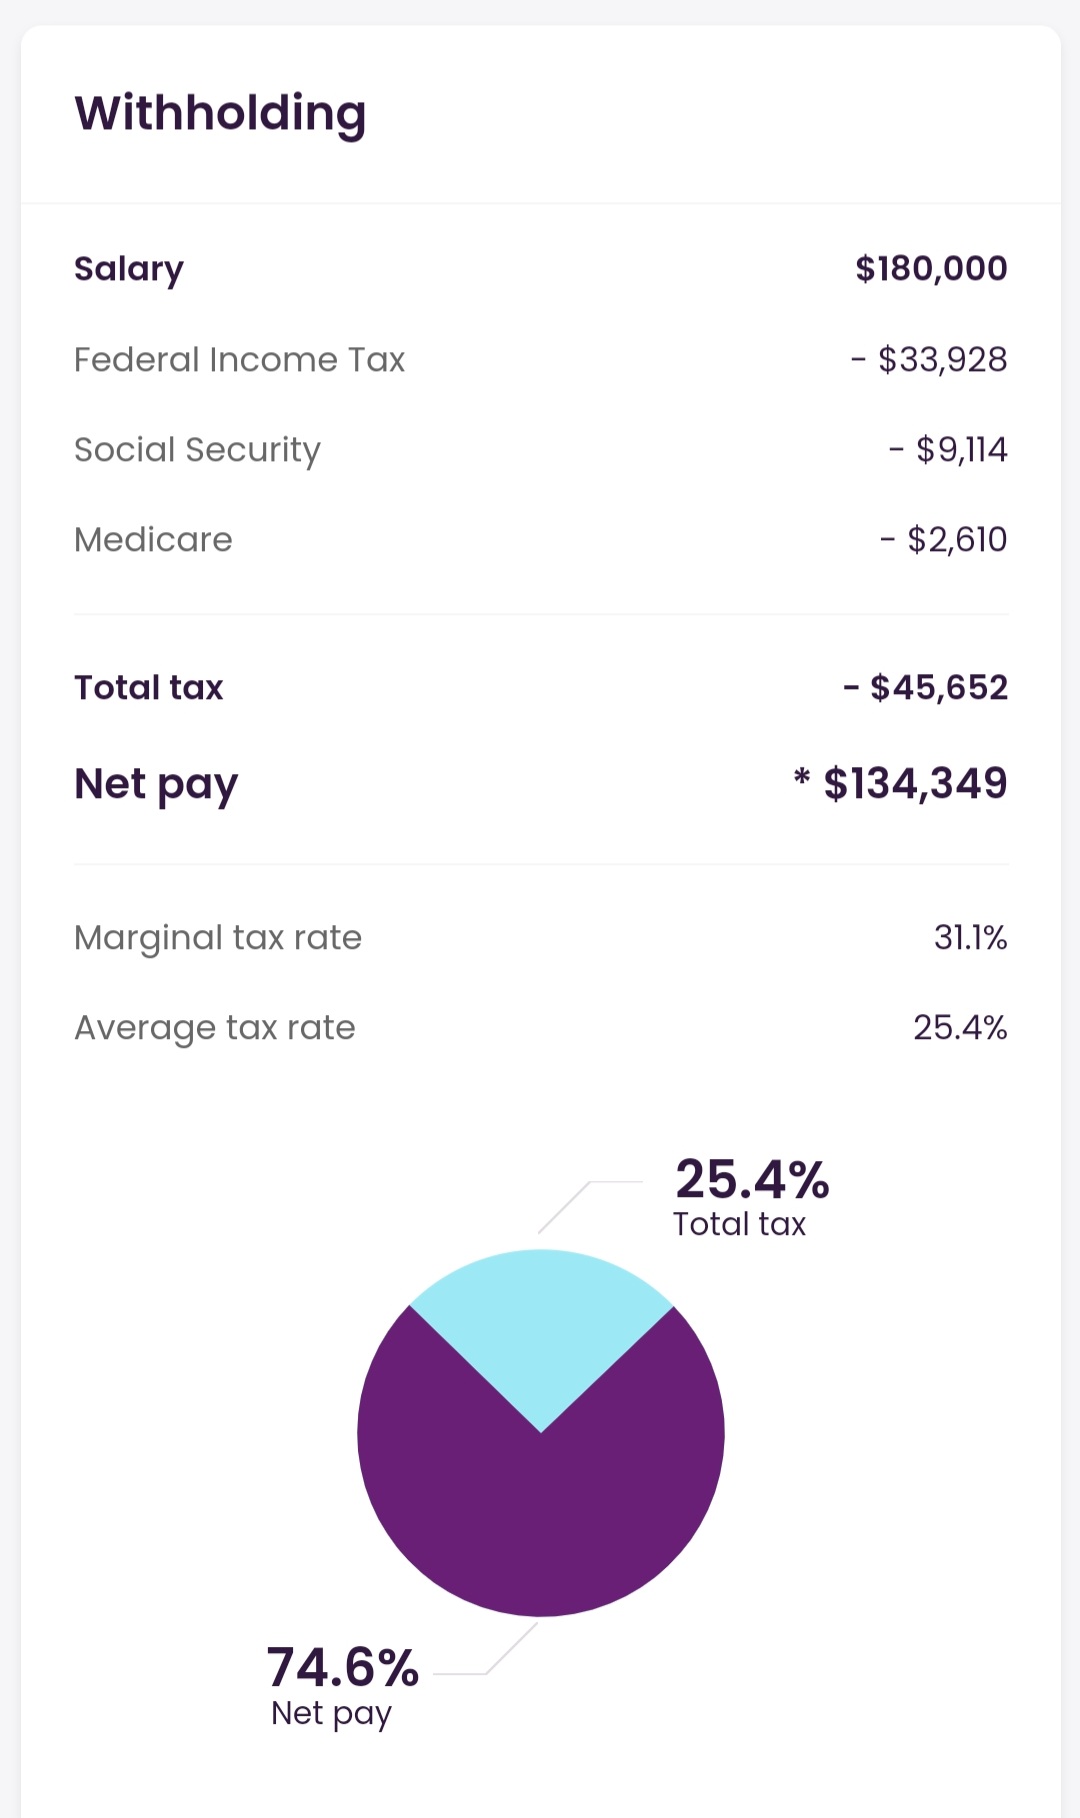The image size is (1080, 1818).
Task: Click the 74.6% Net pay chart label
Action: pyautogui.click(x=342, y=1668)
